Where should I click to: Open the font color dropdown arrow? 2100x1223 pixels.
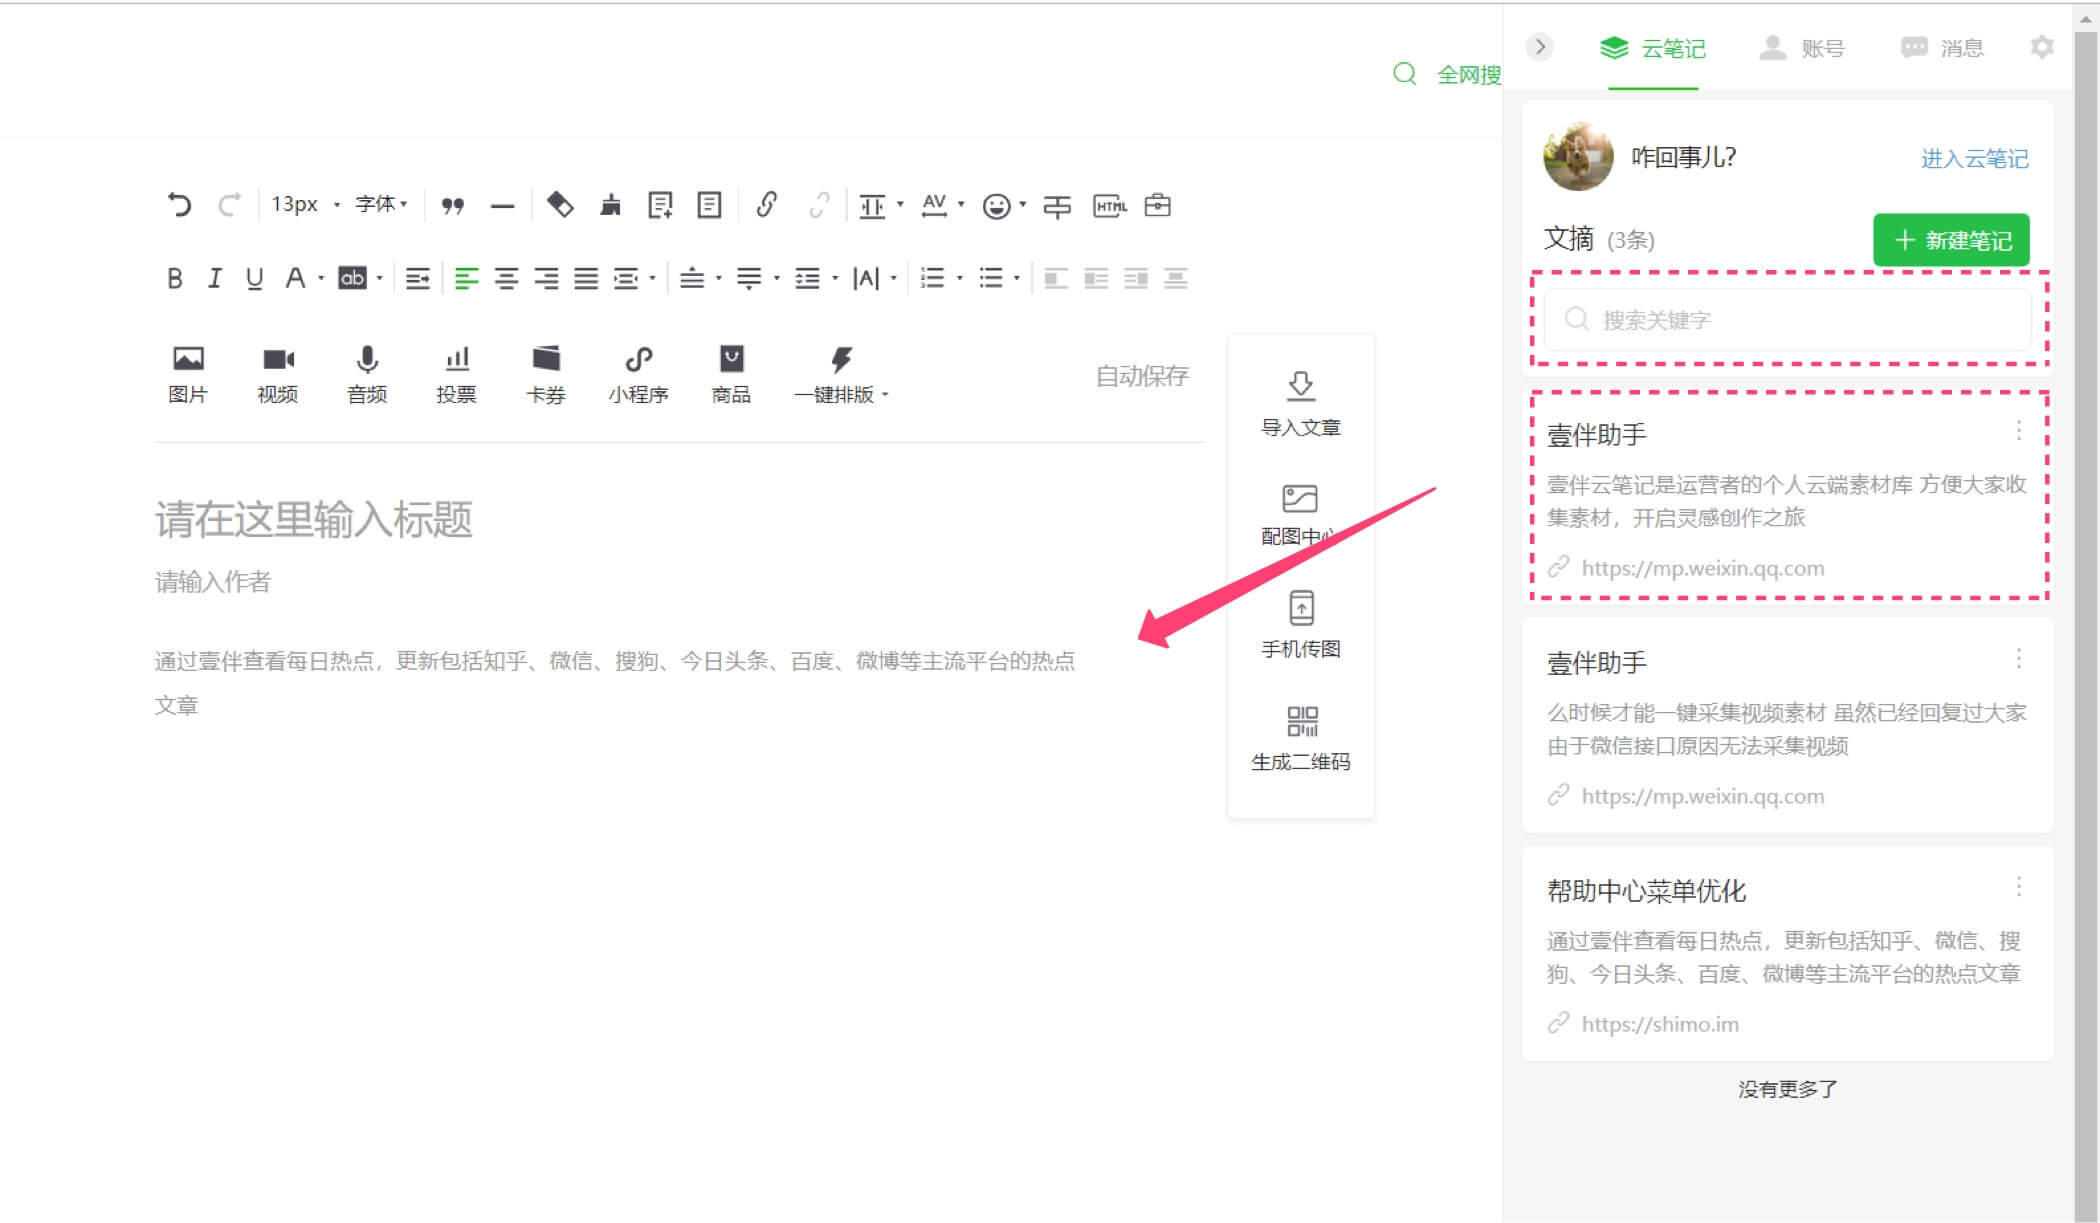pyautogui.click(x=321, y=278)
